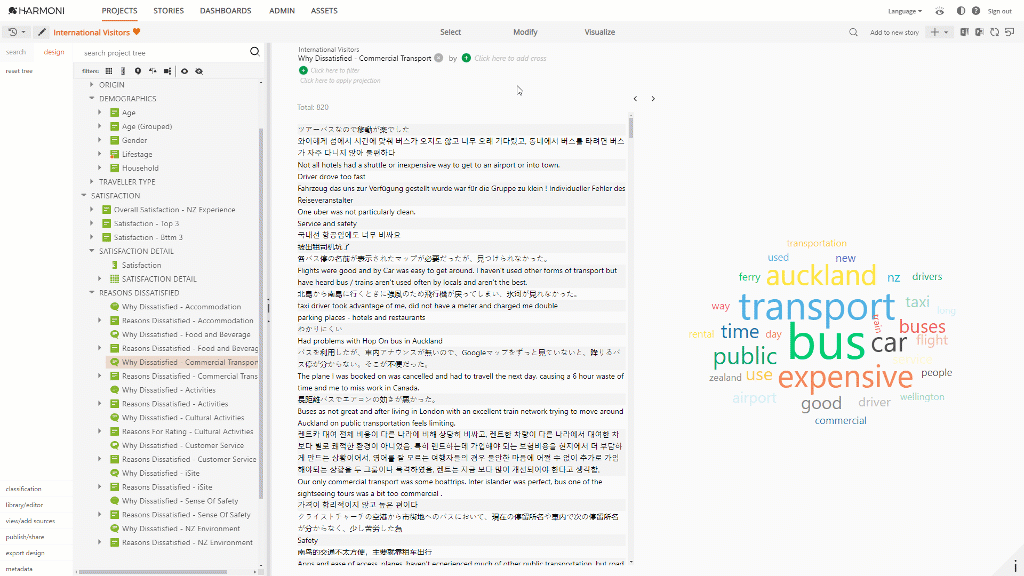Image resolution: width=1024 pixels, height=576 pixels.
Task: Click the project tree search magnifier
Action: [x=255, y=52]
